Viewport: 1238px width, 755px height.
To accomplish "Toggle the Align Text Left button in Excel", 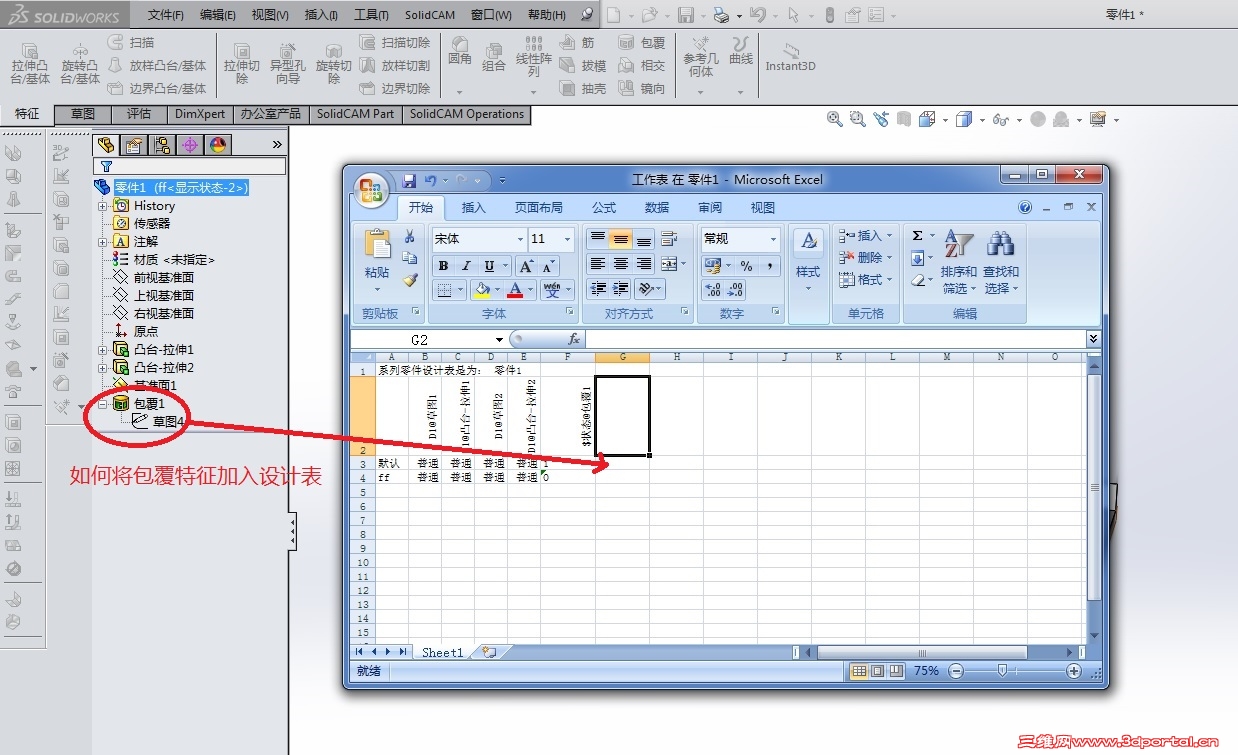I will click(x=598, y=264).
